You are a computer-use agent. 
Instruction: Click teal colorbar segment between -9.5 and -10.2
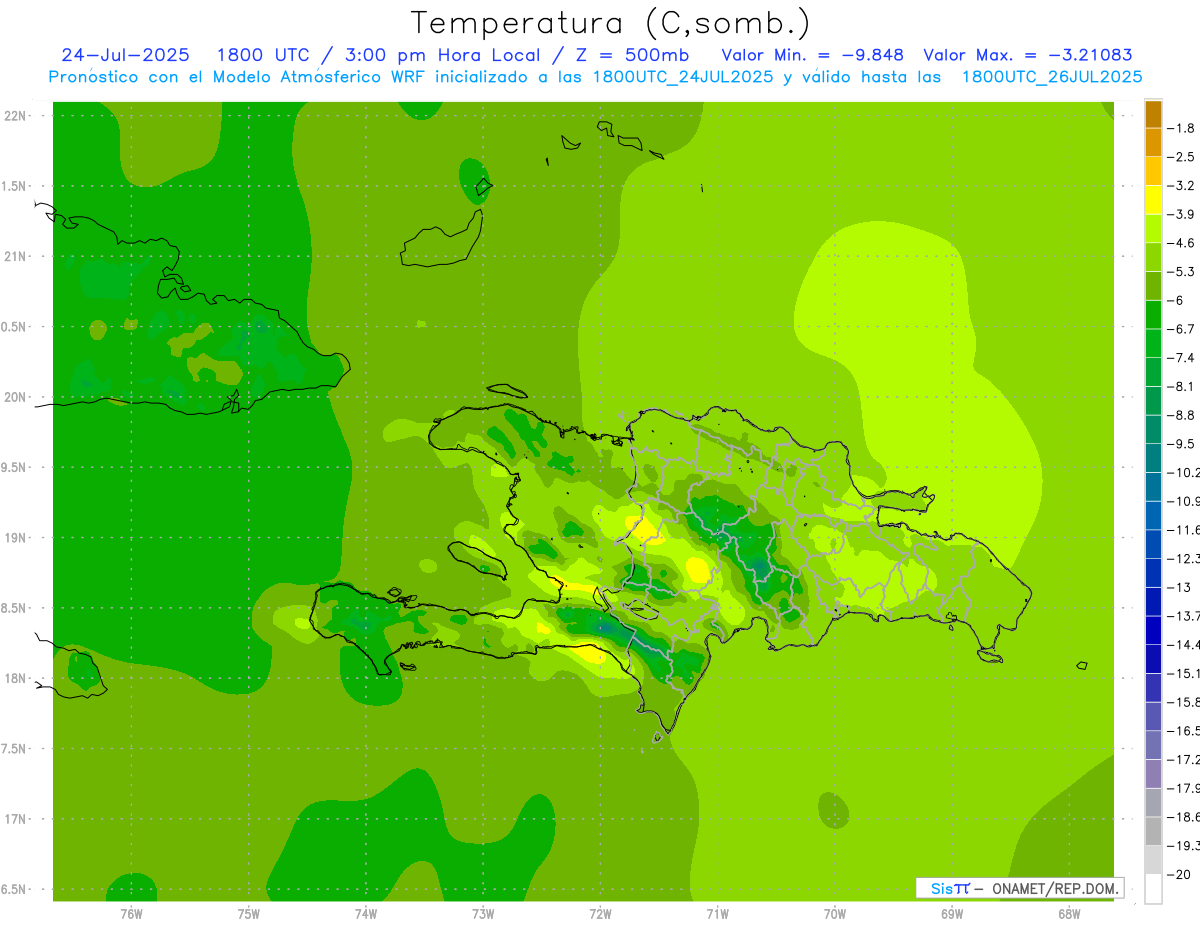pyautogui.click(x=1153, y=458)
